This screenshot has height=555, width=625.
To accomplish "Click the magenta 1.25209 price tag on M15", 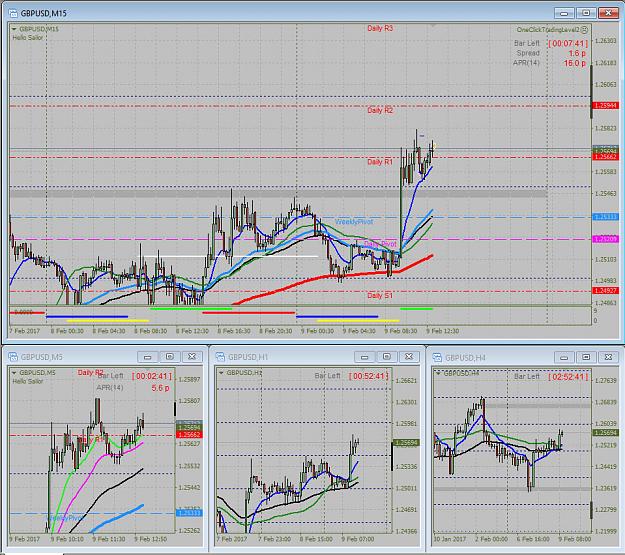I will point(605,239).
